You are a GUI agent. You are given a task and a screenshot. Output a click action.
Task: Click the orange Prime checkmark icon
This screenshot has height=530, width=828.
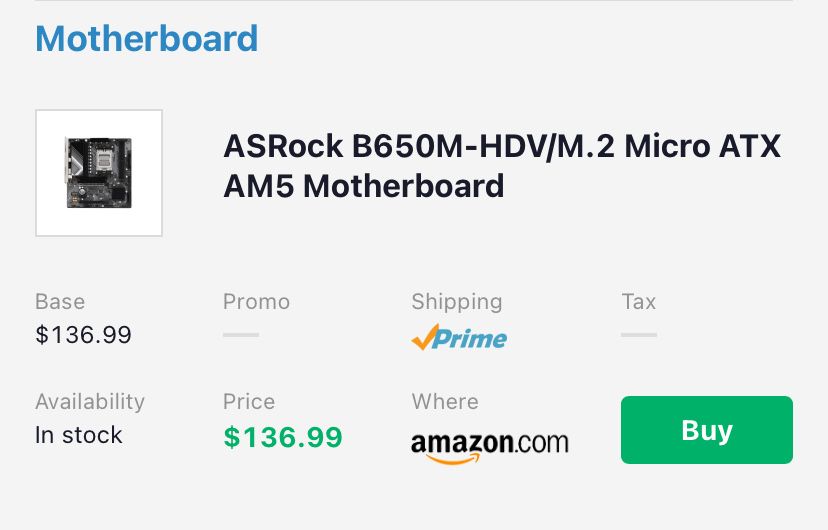pyautogui.click(x=425, y=337)
